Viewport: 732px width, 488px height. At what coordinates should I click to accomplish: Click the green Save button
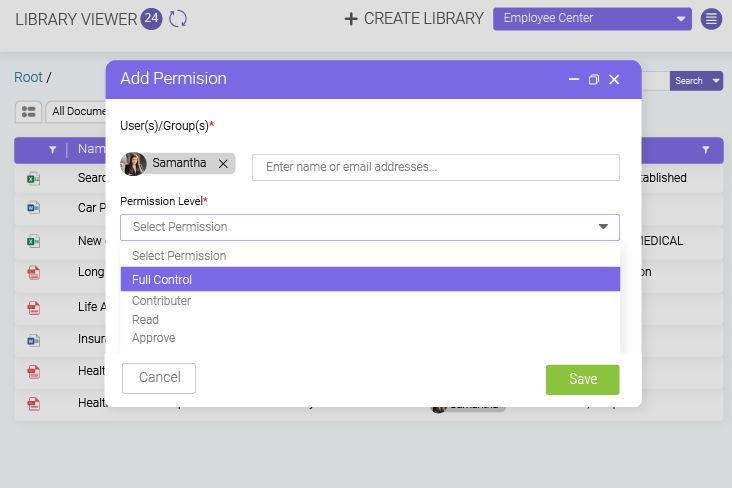pos(583,380)
